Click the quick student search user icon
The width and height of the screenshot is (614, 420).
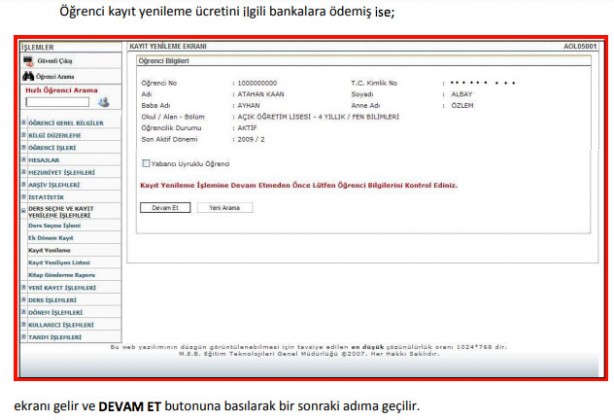coord(103,102)
